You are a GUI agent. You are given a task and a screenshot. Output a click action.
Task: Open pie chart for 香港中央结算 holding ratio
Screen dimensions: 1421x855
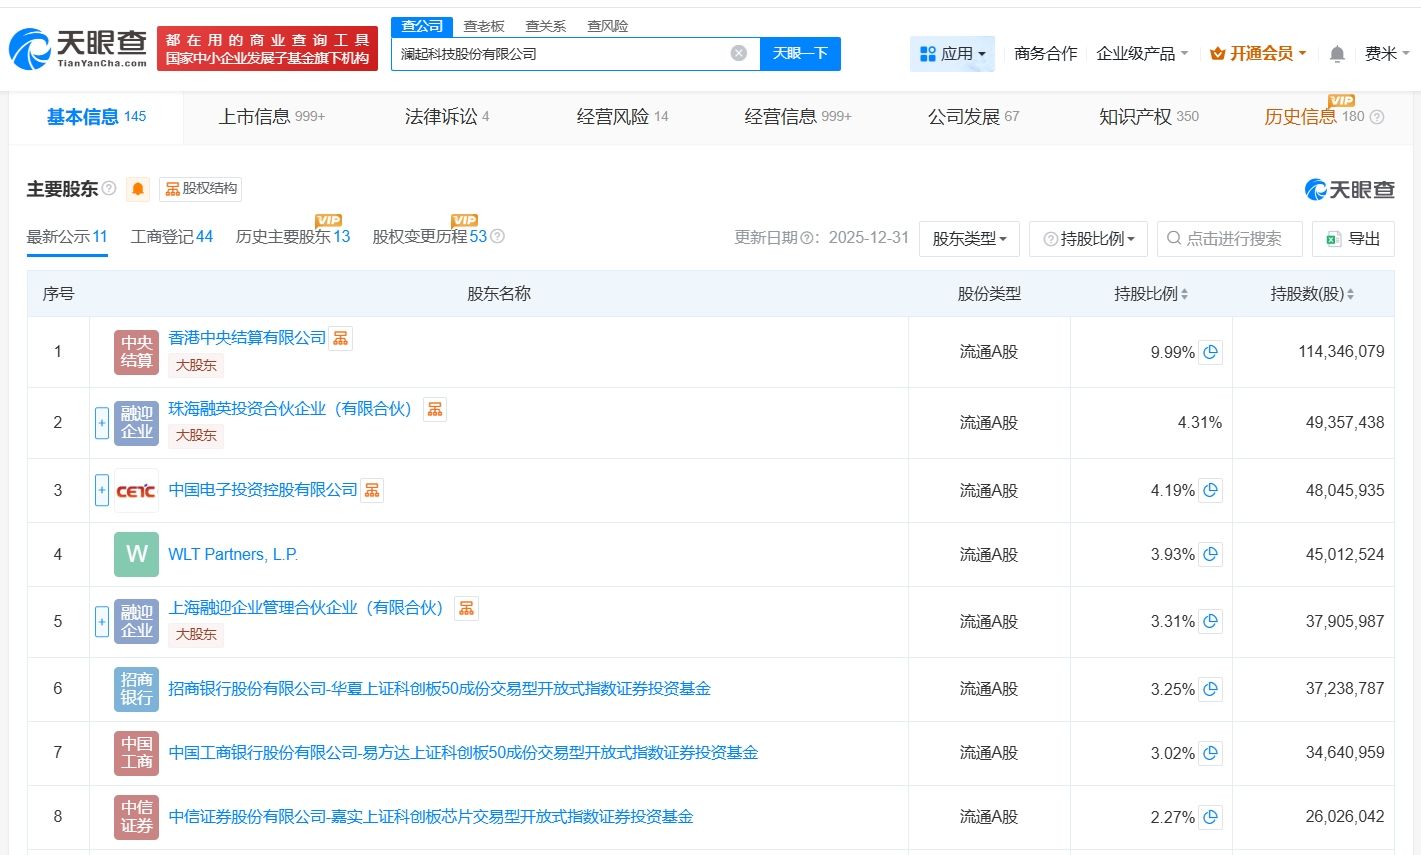(1210, 352)
